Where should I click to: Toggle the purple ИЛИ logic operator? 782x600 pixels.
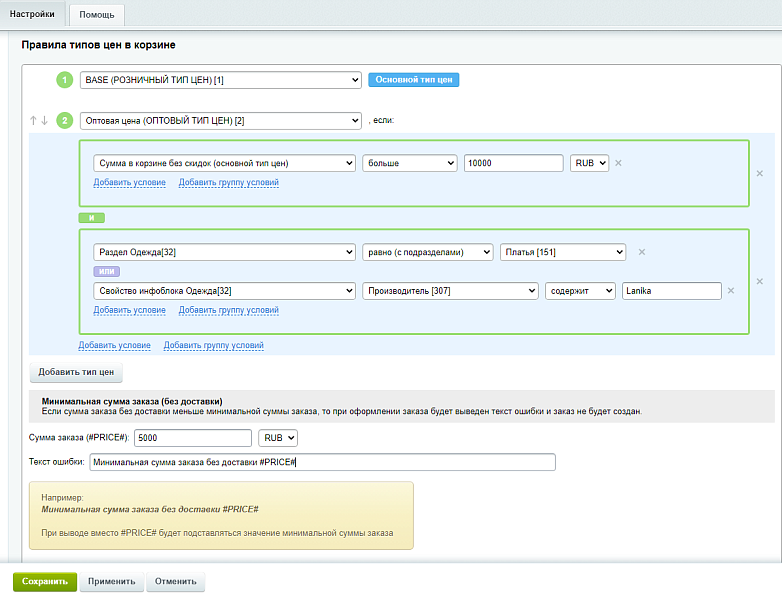[x=106, y=271]
